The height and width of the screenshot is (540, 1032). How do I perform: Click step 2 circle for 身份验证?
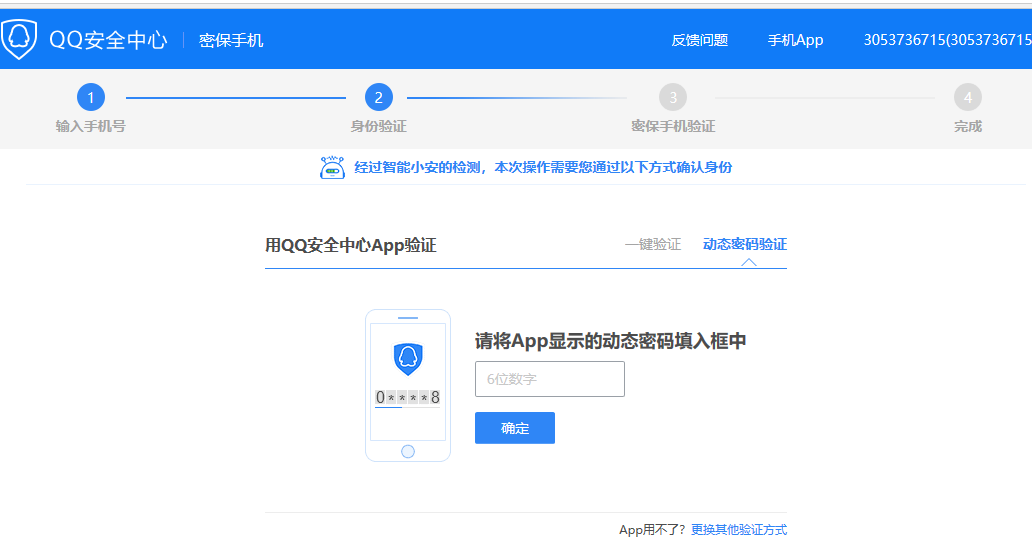(x=378, y=97)
